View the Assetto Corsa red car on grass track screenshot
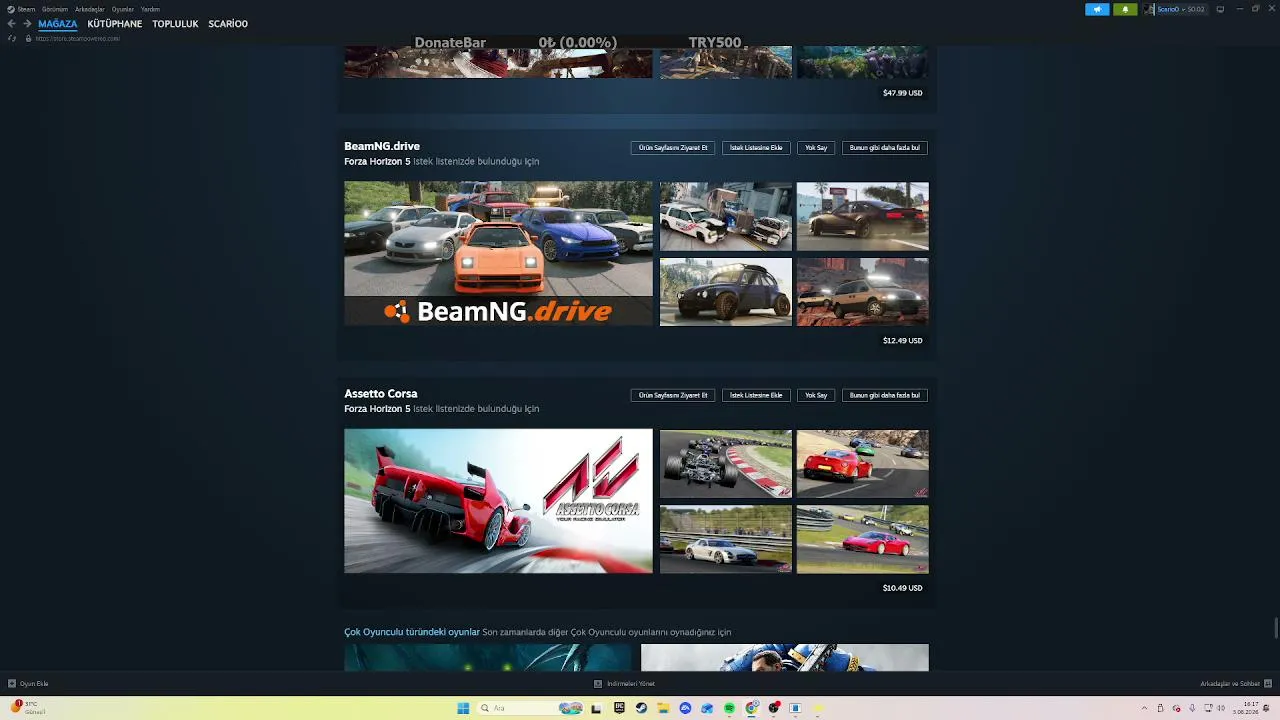Image resolution: width=1280 pixels, height=720 pixels. click(863, 539)
